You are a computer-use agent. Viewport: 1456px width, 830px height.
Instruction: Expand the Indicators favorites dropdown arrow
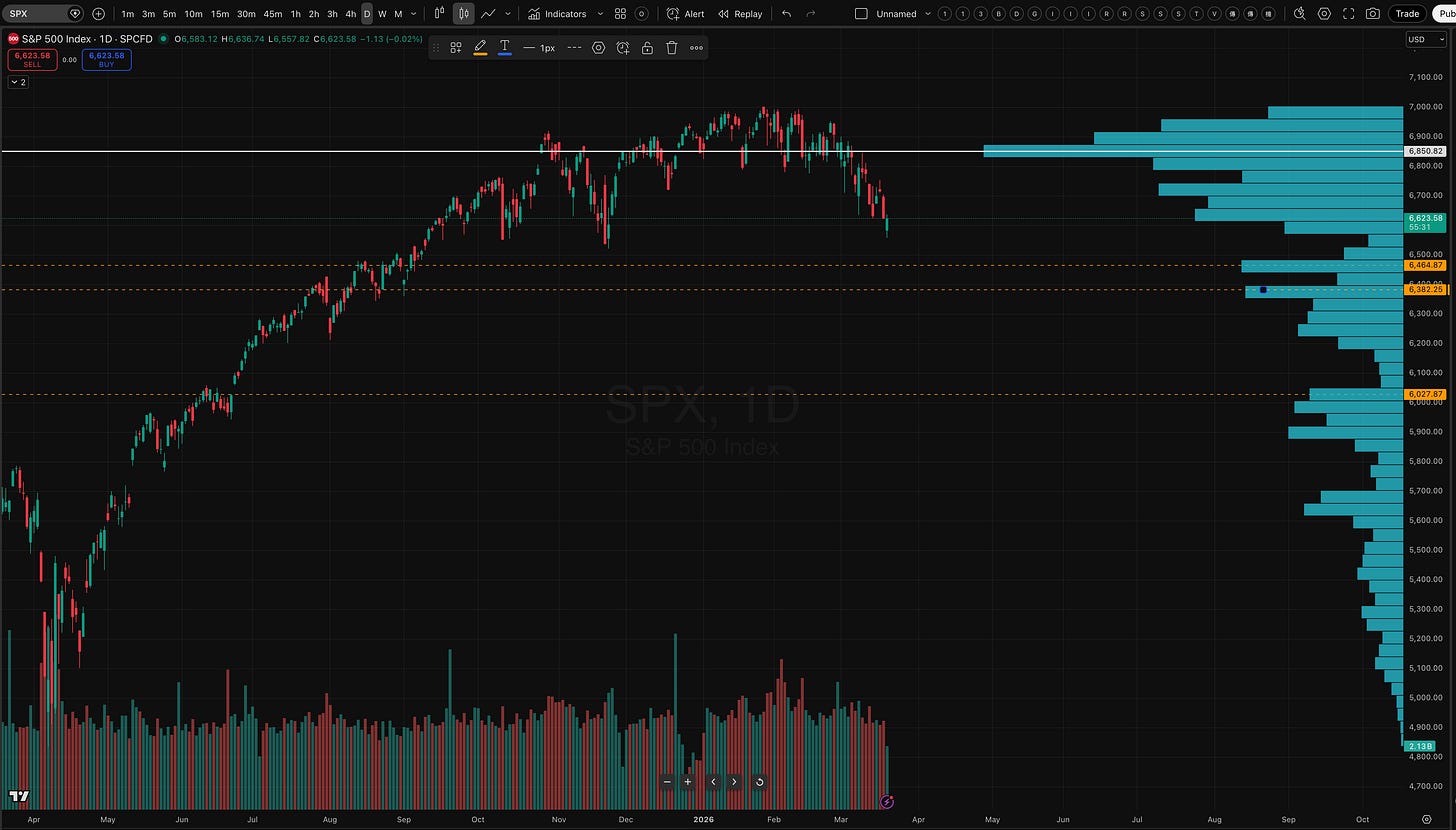tap(600, 14)
